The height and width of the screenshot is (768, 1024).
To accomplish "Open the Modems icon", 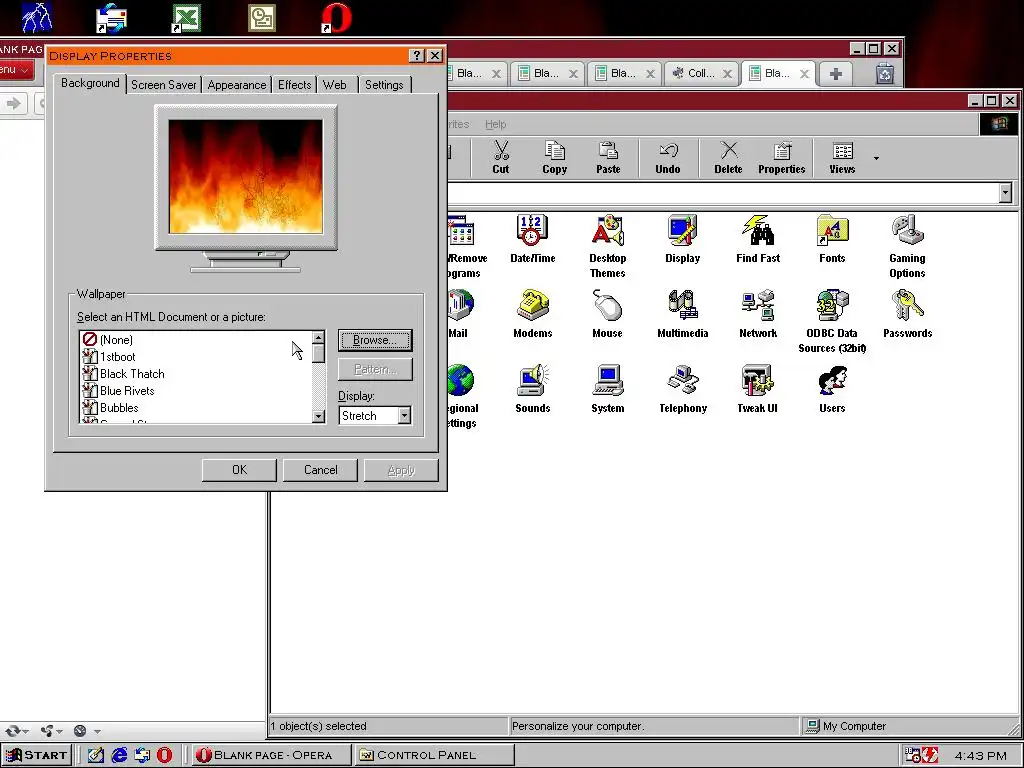I will (532, 314).
